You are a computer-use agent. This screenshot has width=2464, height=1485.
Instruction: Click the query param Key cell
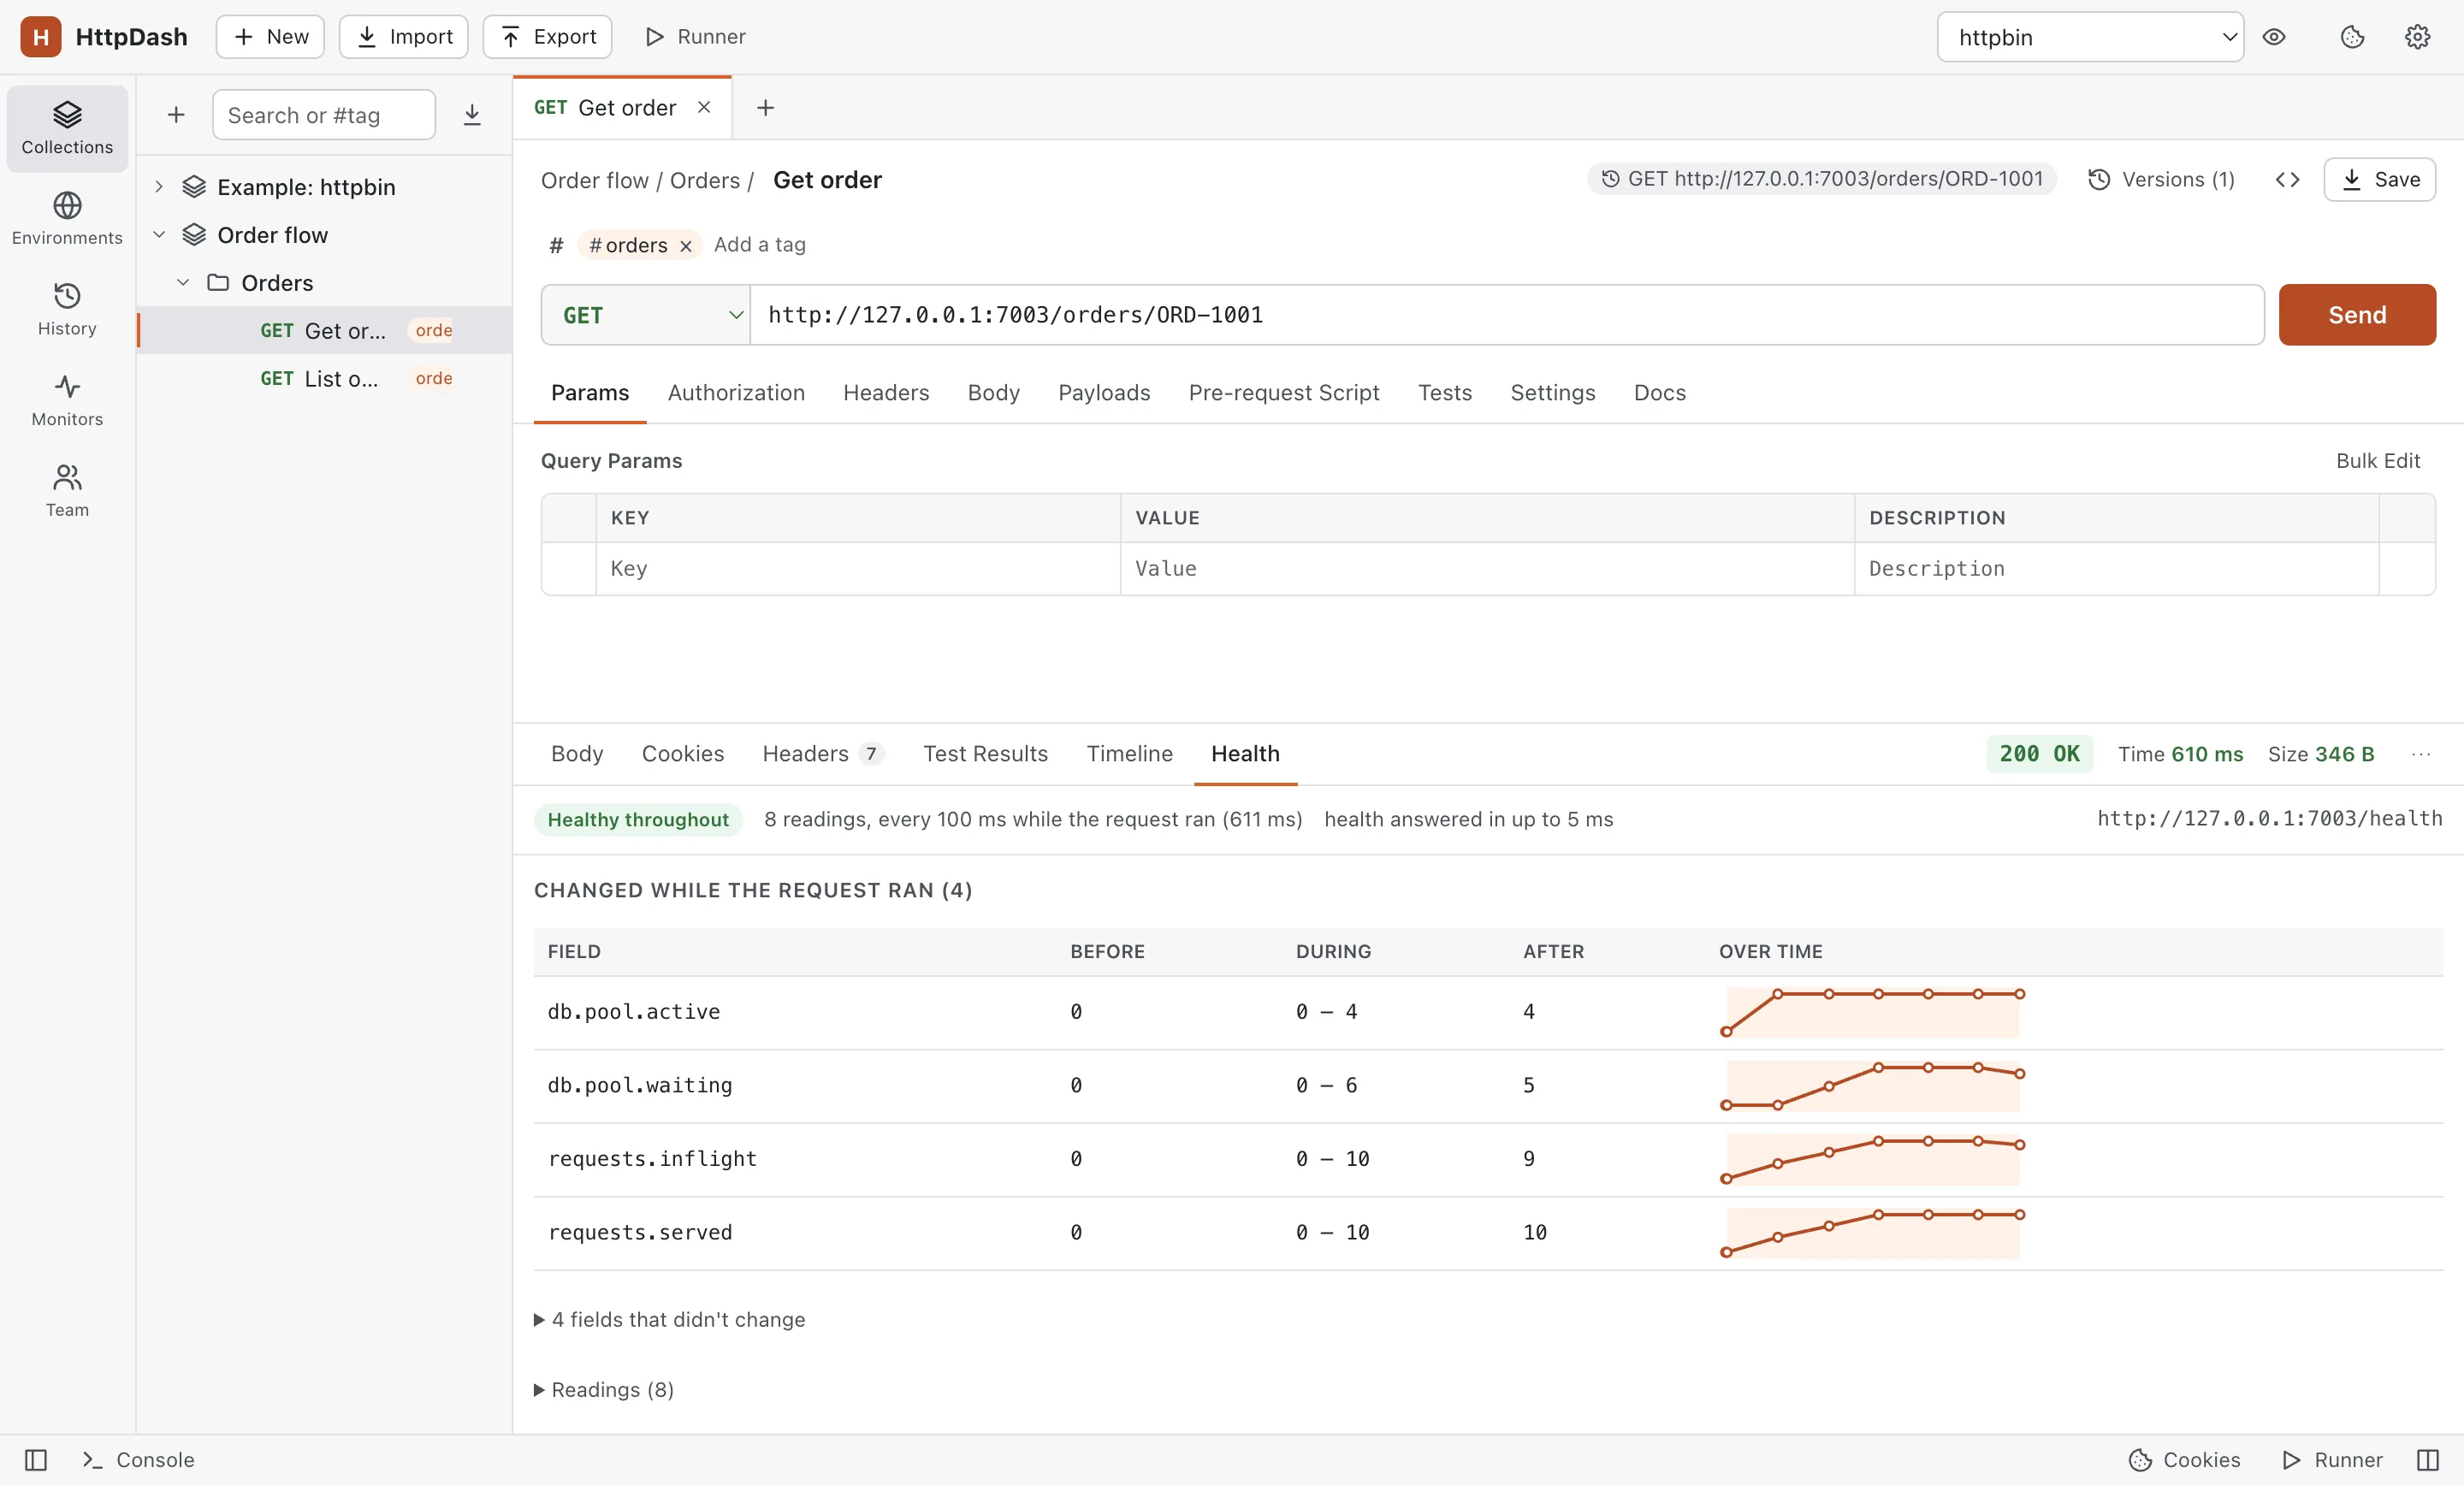858,569
